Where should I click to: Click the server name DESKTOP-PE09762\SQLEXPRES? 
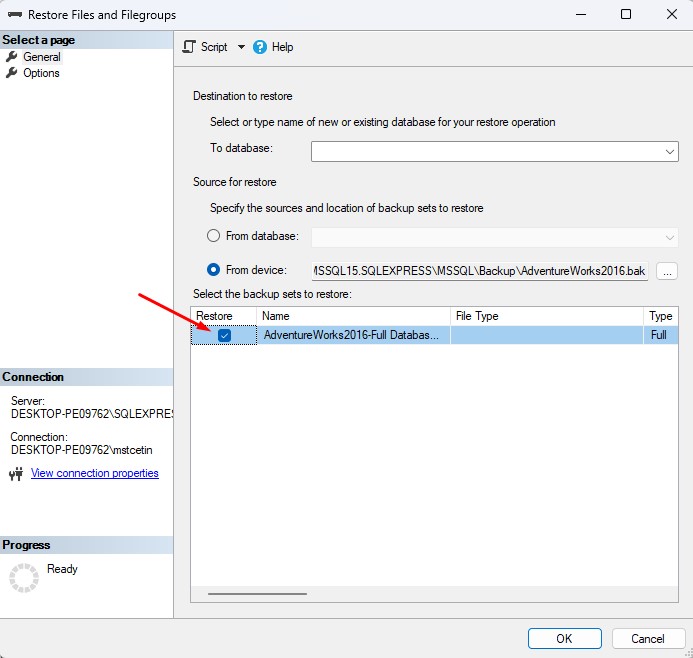92,414
